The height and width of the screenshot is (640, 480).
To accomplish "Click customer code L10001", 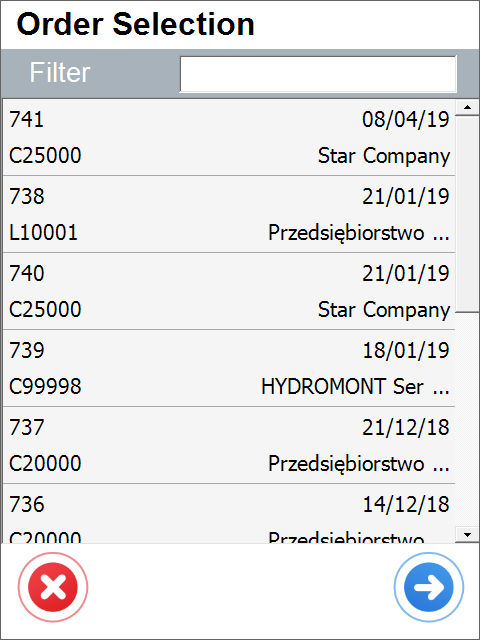I will click(x=43, y=233).
